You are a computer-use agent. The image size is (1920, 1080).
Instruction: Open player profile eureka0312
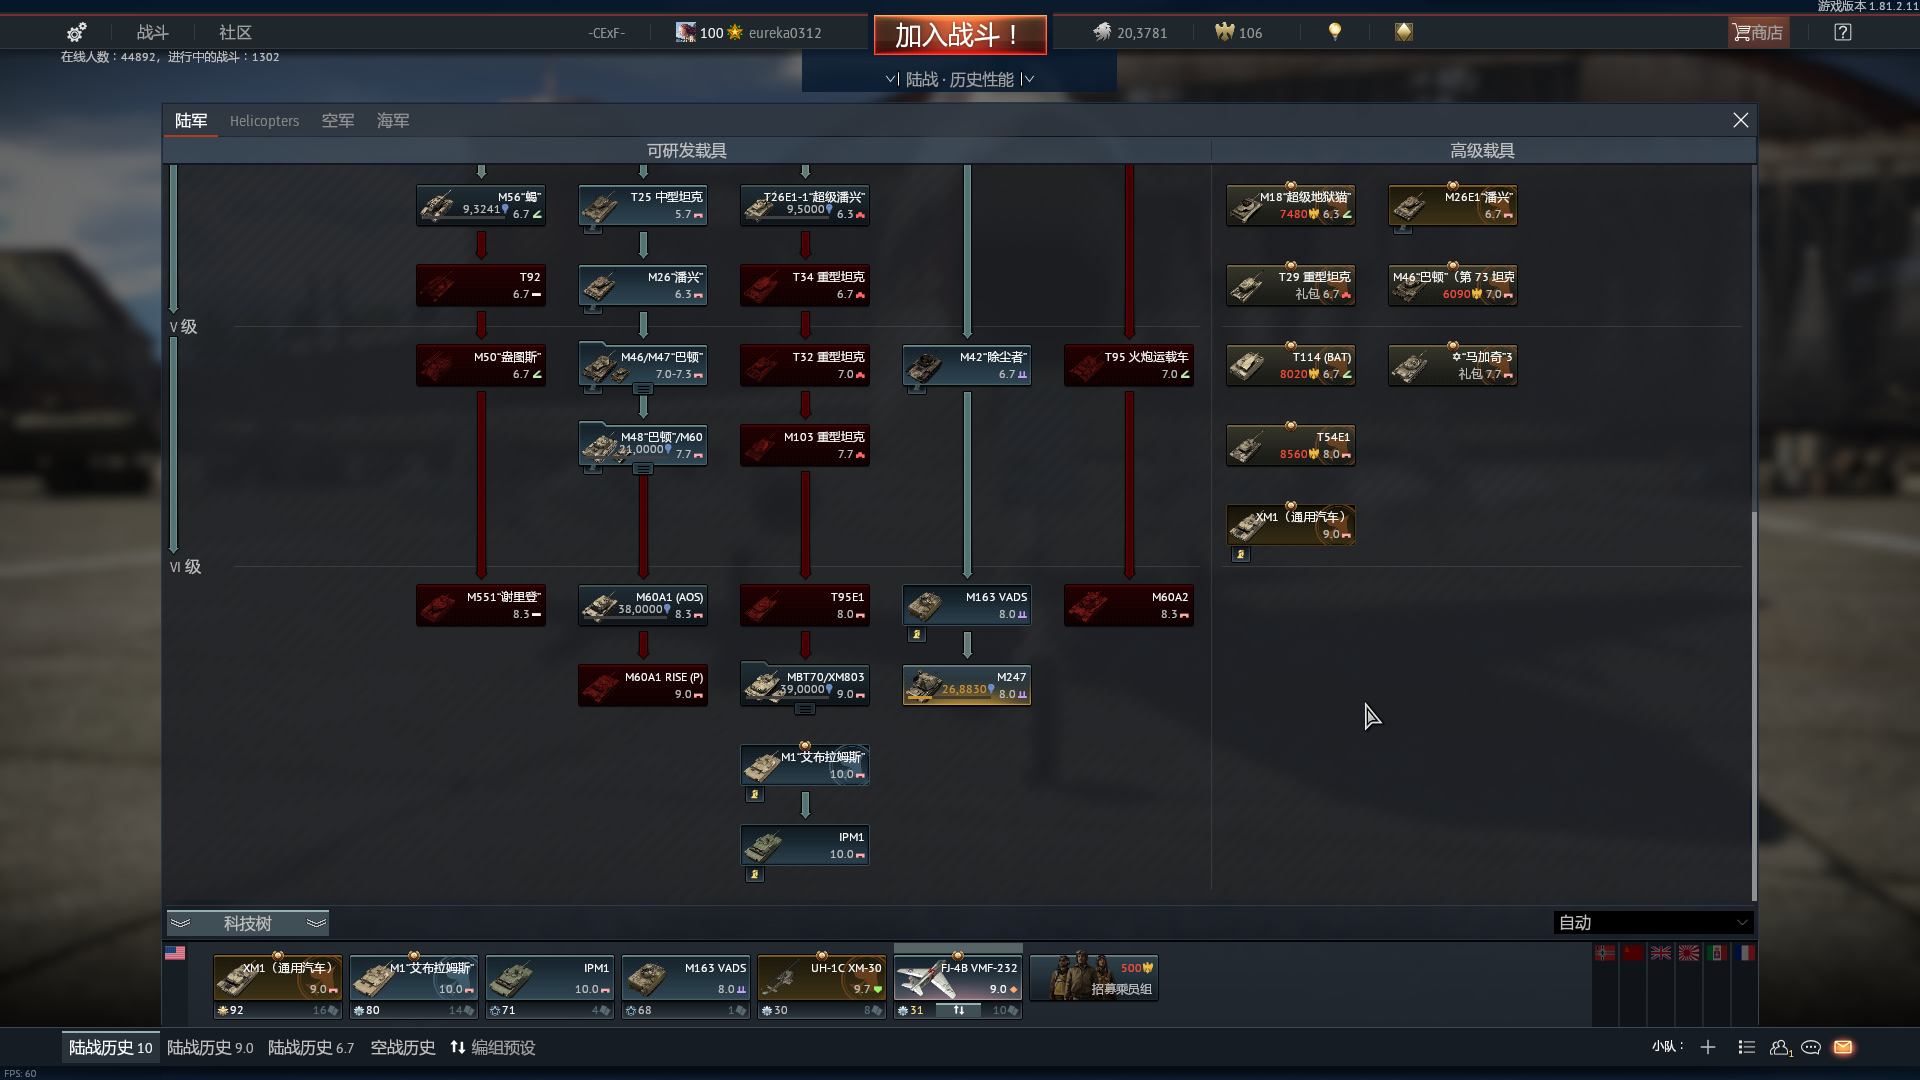(785, 33)
